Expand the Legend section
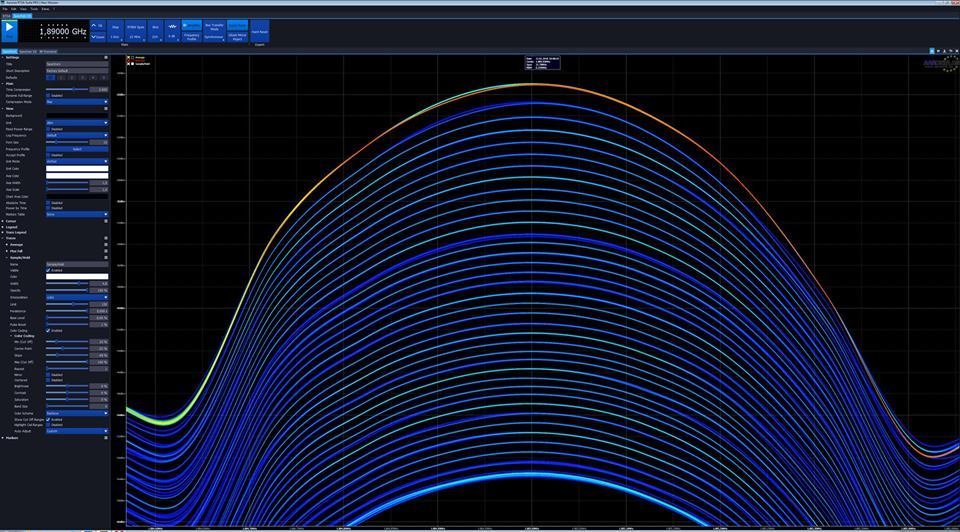Screen dimensions: 960x532 click(x=2, y=227)
